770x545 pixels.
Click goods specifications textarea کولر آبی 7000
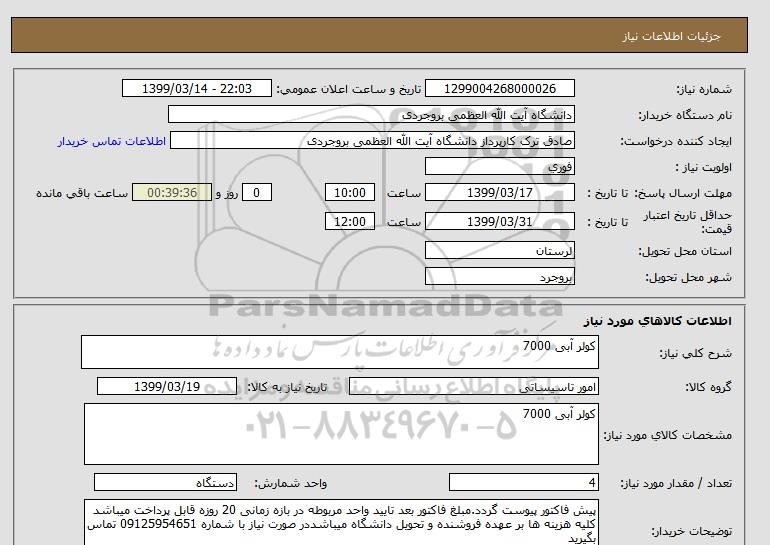coord(341,434)
